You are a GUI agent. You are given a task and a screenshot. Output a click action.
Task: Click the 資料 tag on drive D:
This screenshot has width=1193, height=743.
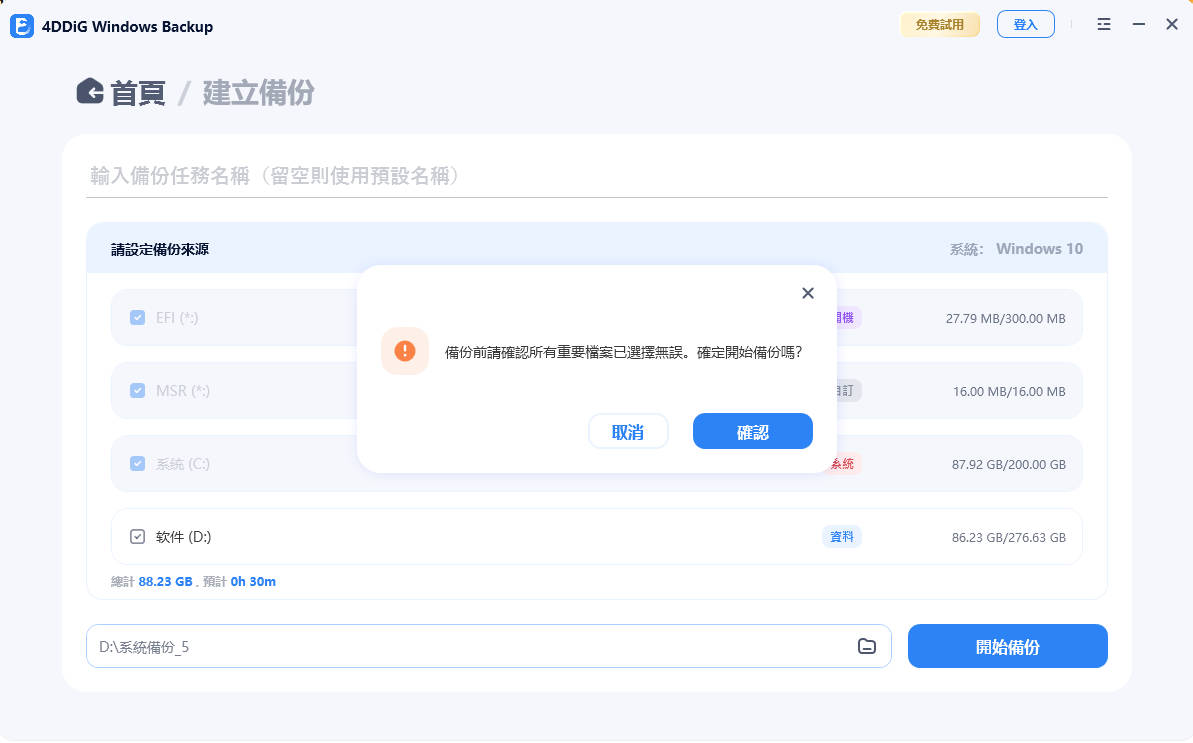tap(842, 537)
